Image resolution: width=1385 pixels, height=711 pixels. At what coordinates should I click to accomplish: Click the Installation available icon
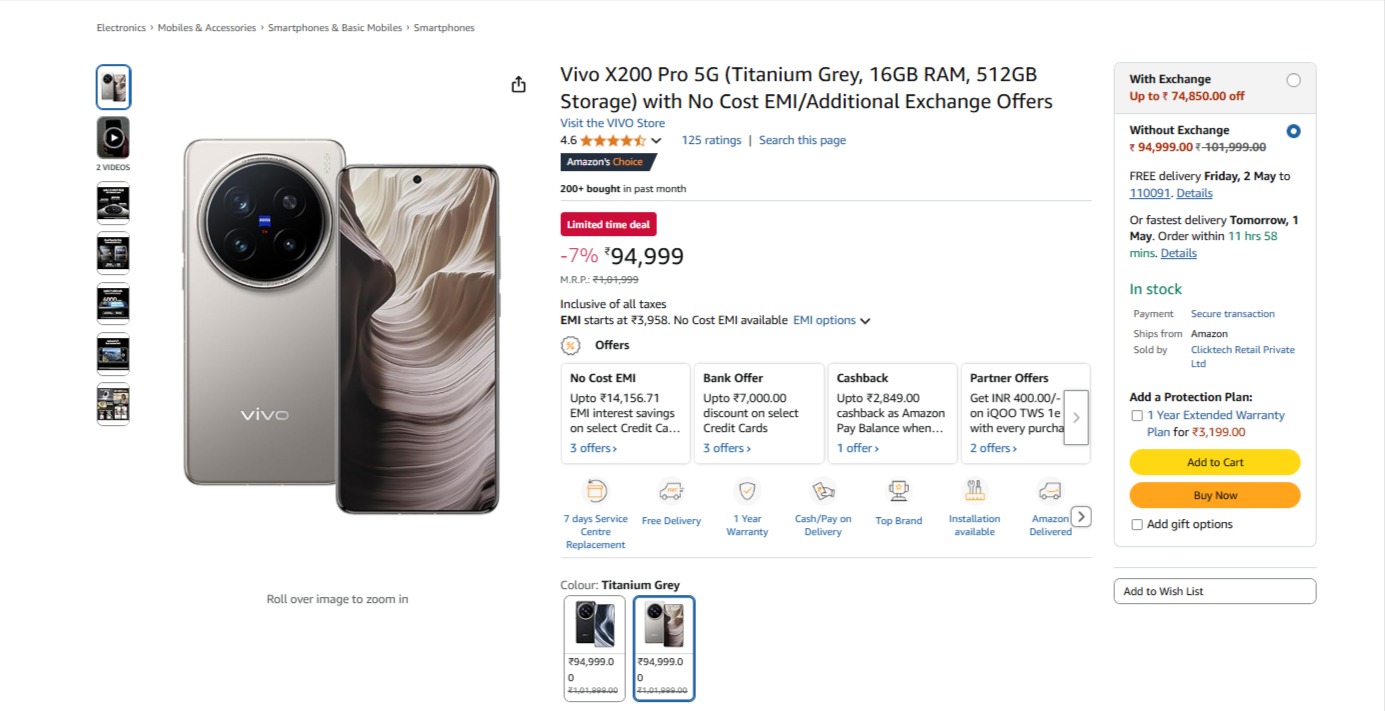(x=974, y=491)
